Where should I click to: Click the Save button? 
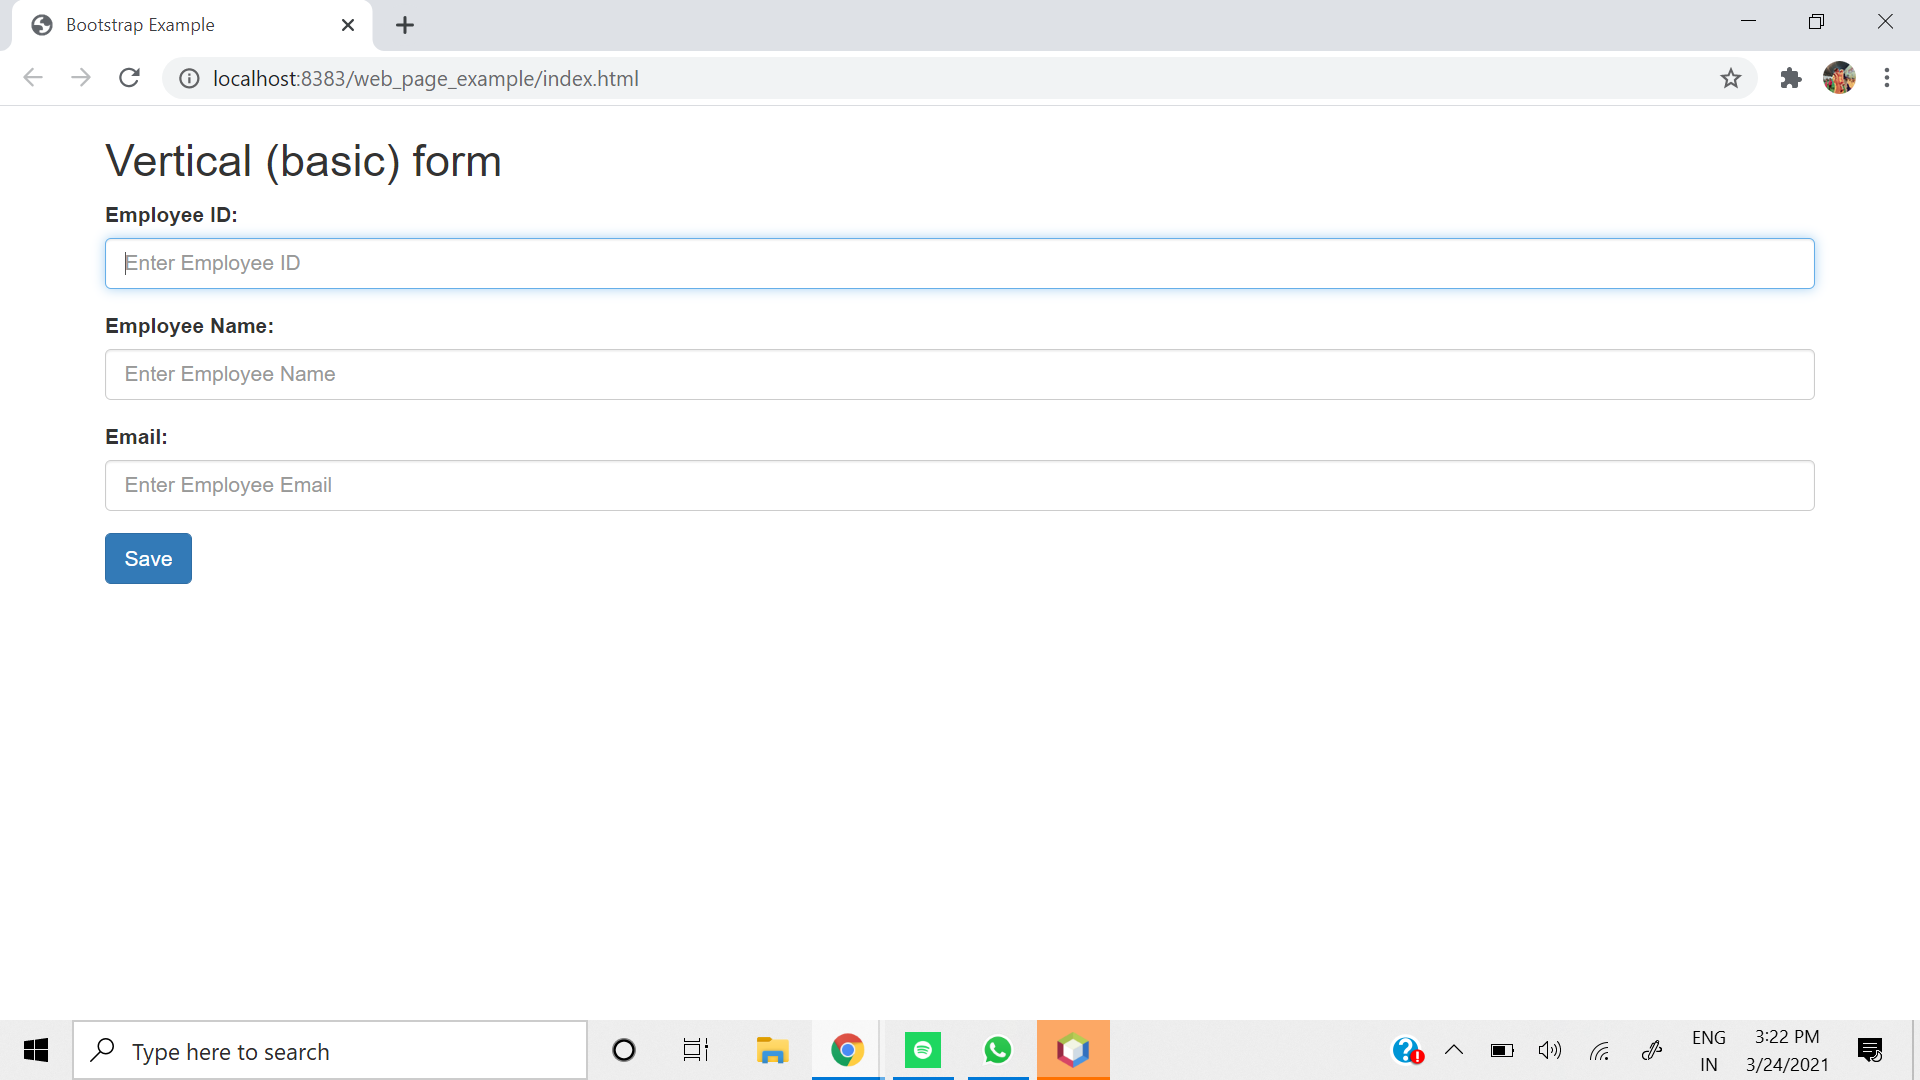pyautogui.click(x=148, y=559)
